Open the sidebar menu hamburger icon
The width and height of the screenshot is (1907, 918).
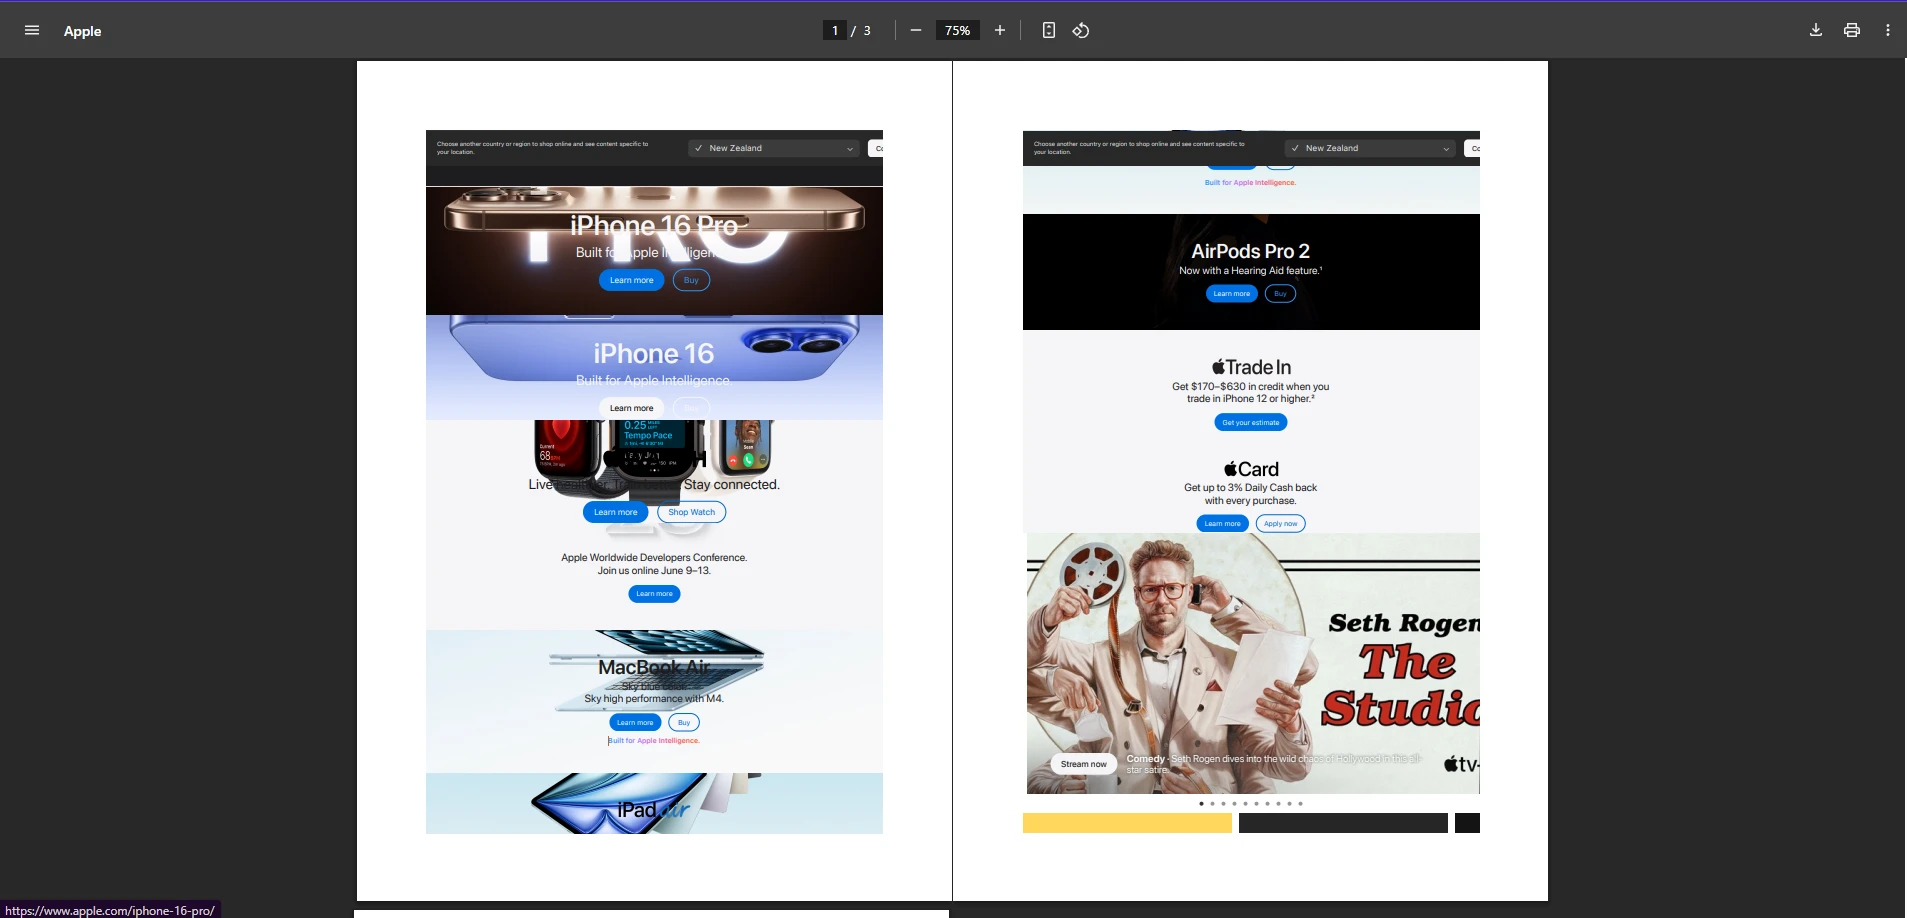pos(32,31)
